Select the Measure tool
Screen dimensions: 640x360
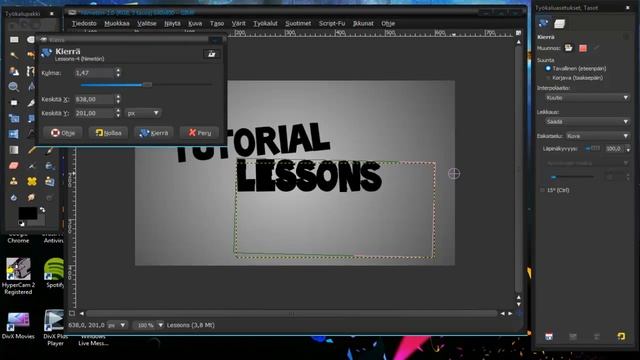click(31, 87)
